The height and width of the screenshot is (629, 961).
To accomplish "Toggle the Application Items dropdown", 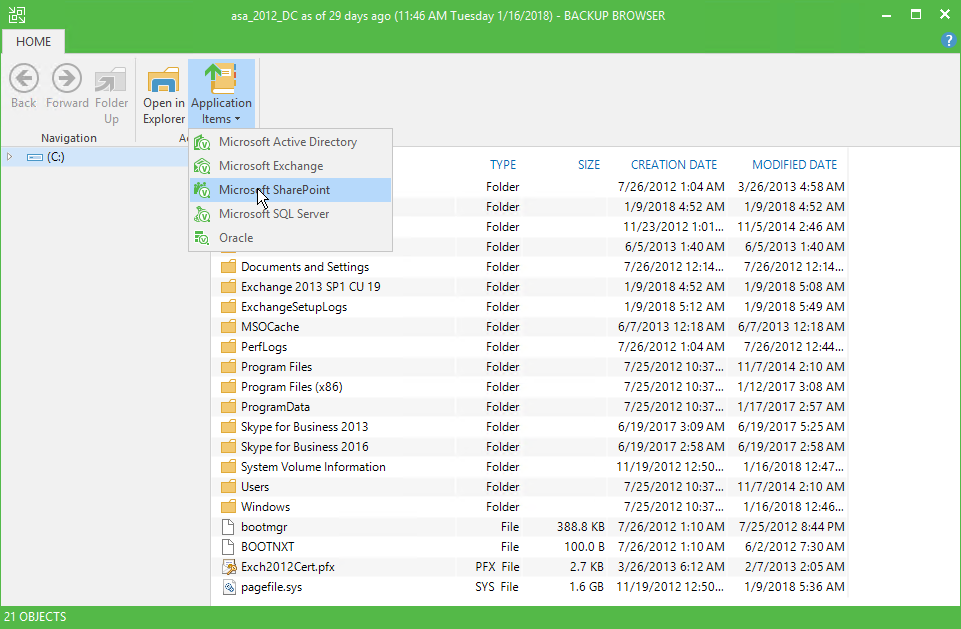I will pyautogui.click(x=221, y=94).
